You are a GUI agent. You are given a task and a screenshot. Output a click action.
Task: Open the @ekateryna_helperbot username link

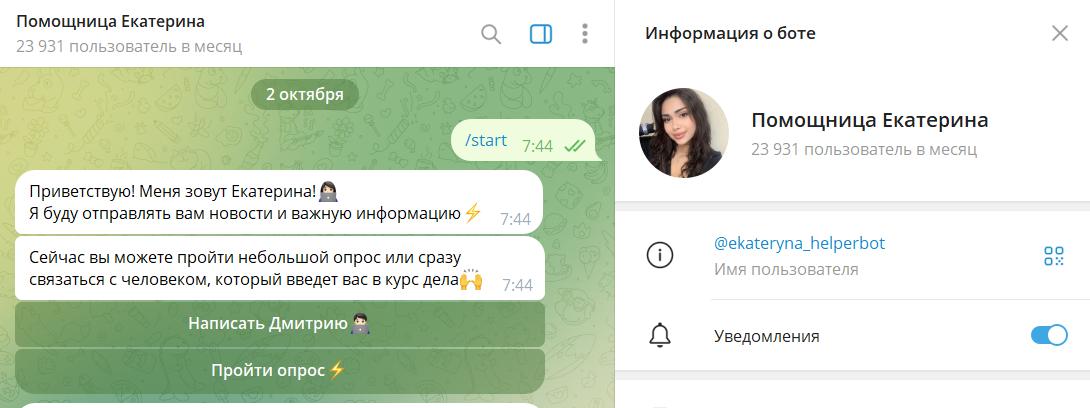pos(799,243)
